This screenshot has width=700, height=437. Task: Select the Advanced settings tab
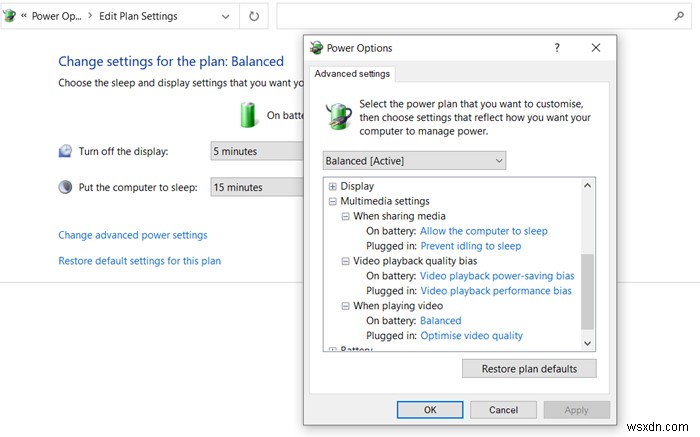point(352,74)
